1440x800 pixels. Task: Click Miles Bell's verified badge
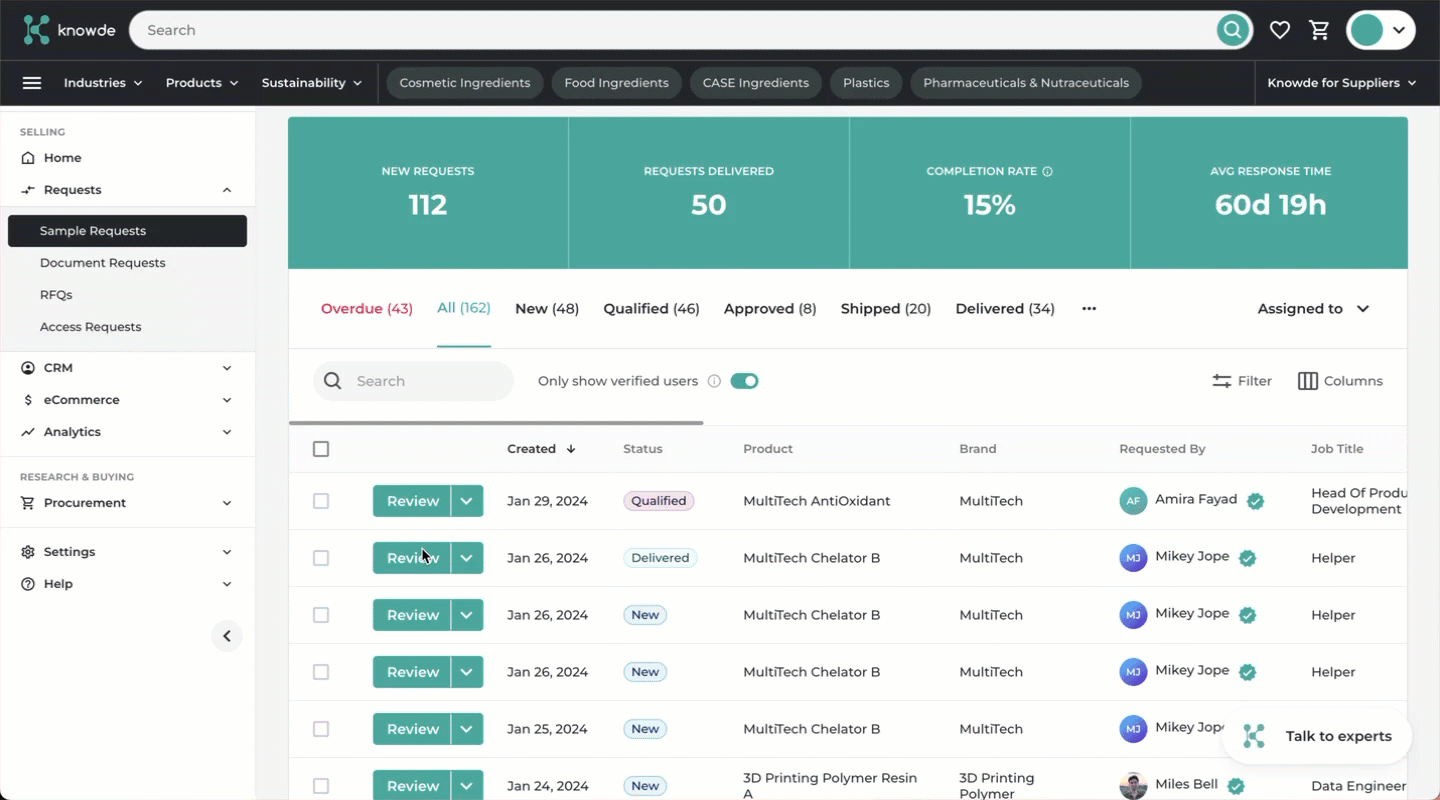[1236, 786]
